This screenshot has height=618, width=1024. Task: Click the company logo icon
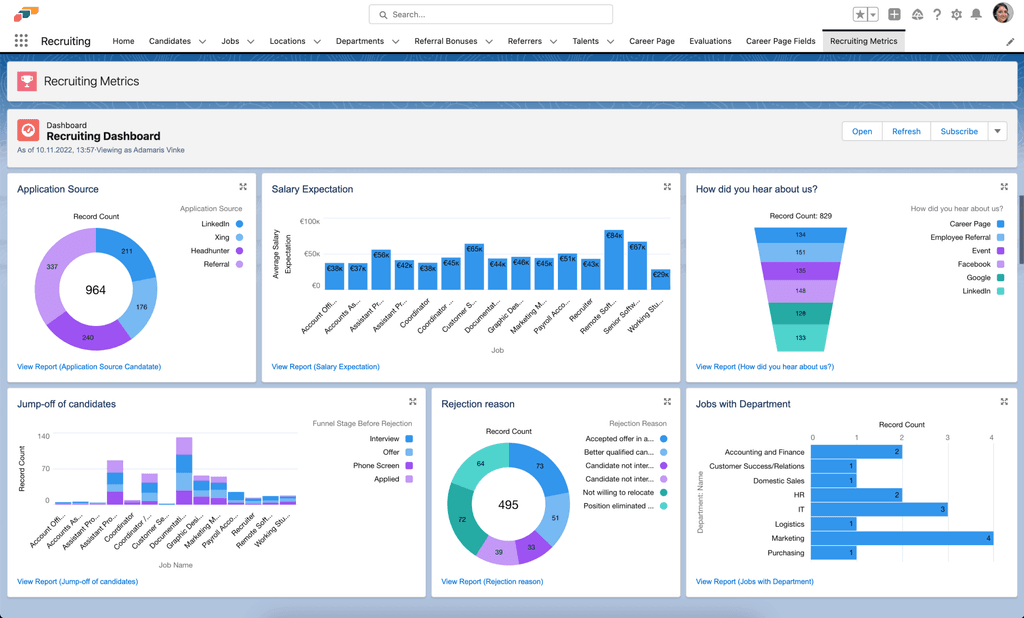[x=26, y=14]
